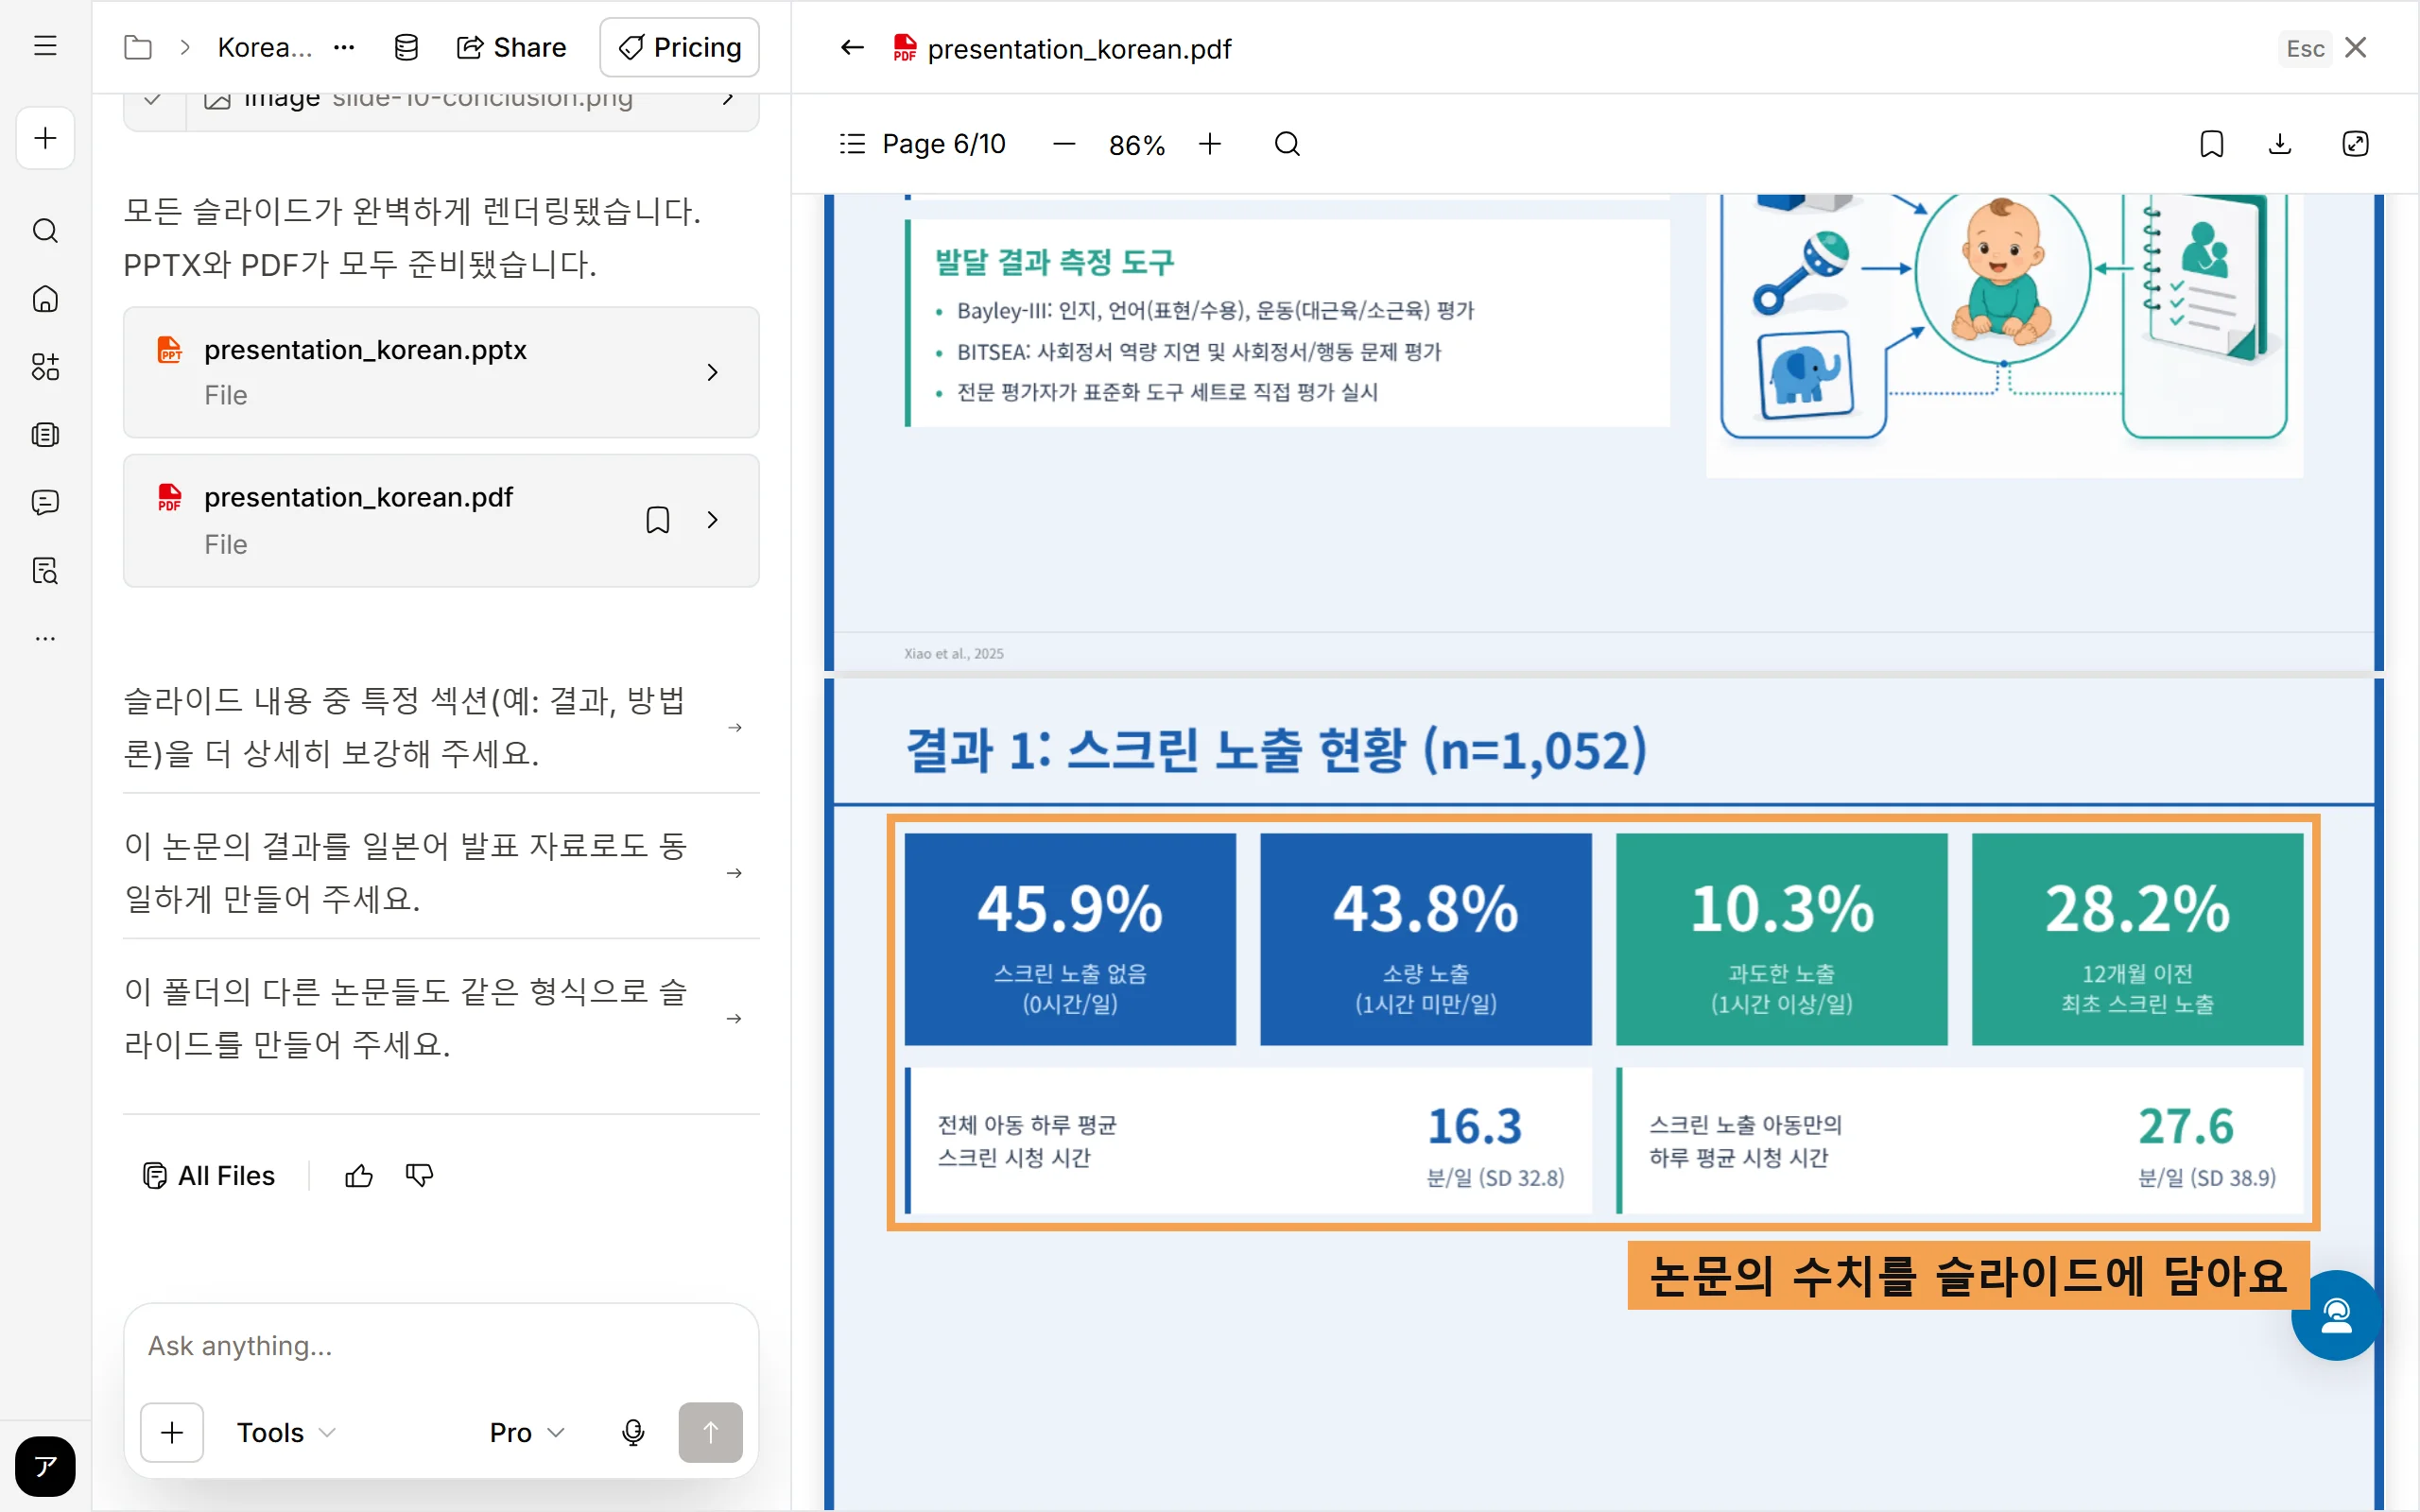The height and width of the screenshot is (1512, 2420).
Task: Bookmark the PDF from the viewer toolbar
Action: [2211, 144]
